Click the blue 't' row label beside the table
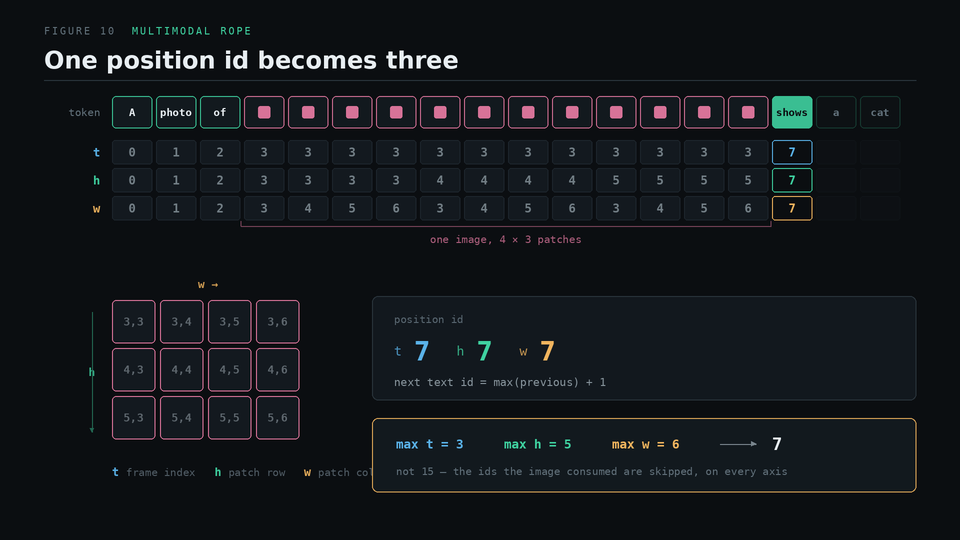 (x=97, y=152)
